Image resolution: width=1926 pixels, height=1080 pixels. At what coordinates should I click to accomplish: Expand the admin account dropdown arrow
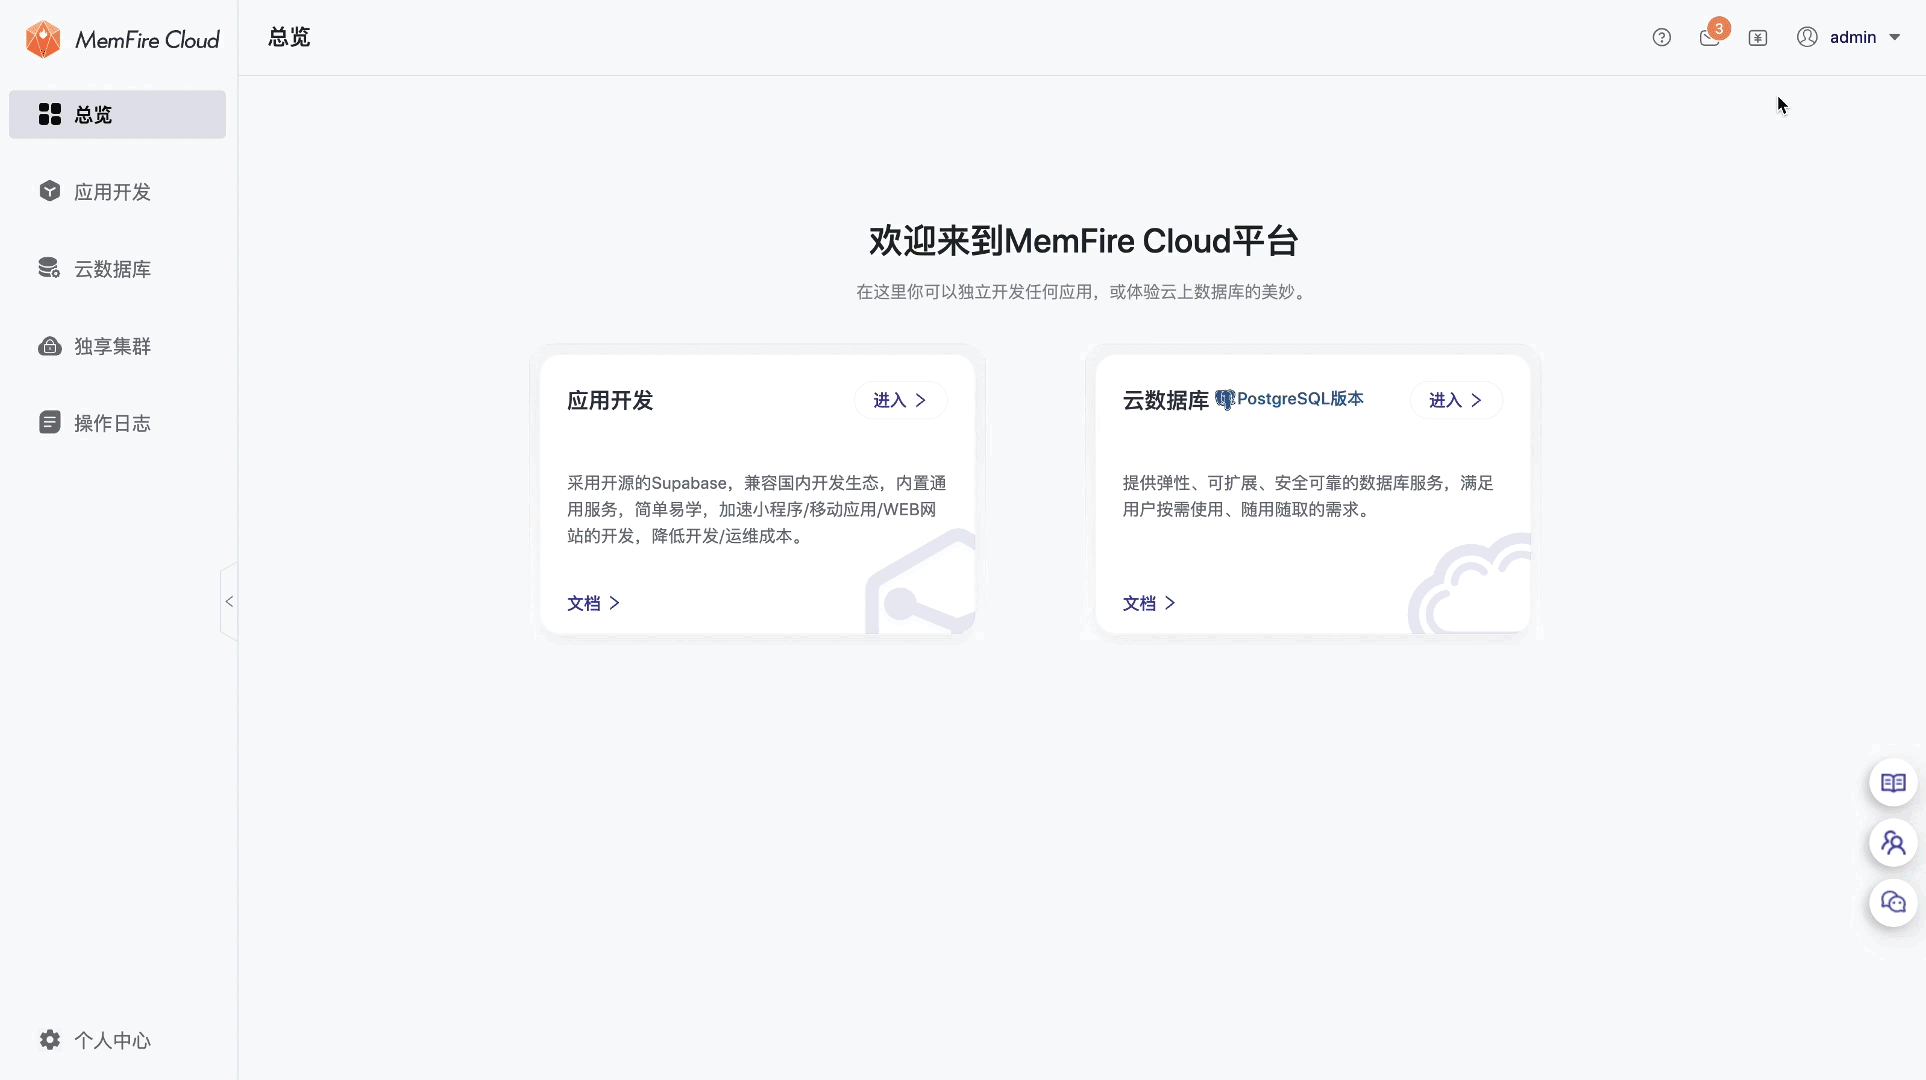tap(1894, 37)
